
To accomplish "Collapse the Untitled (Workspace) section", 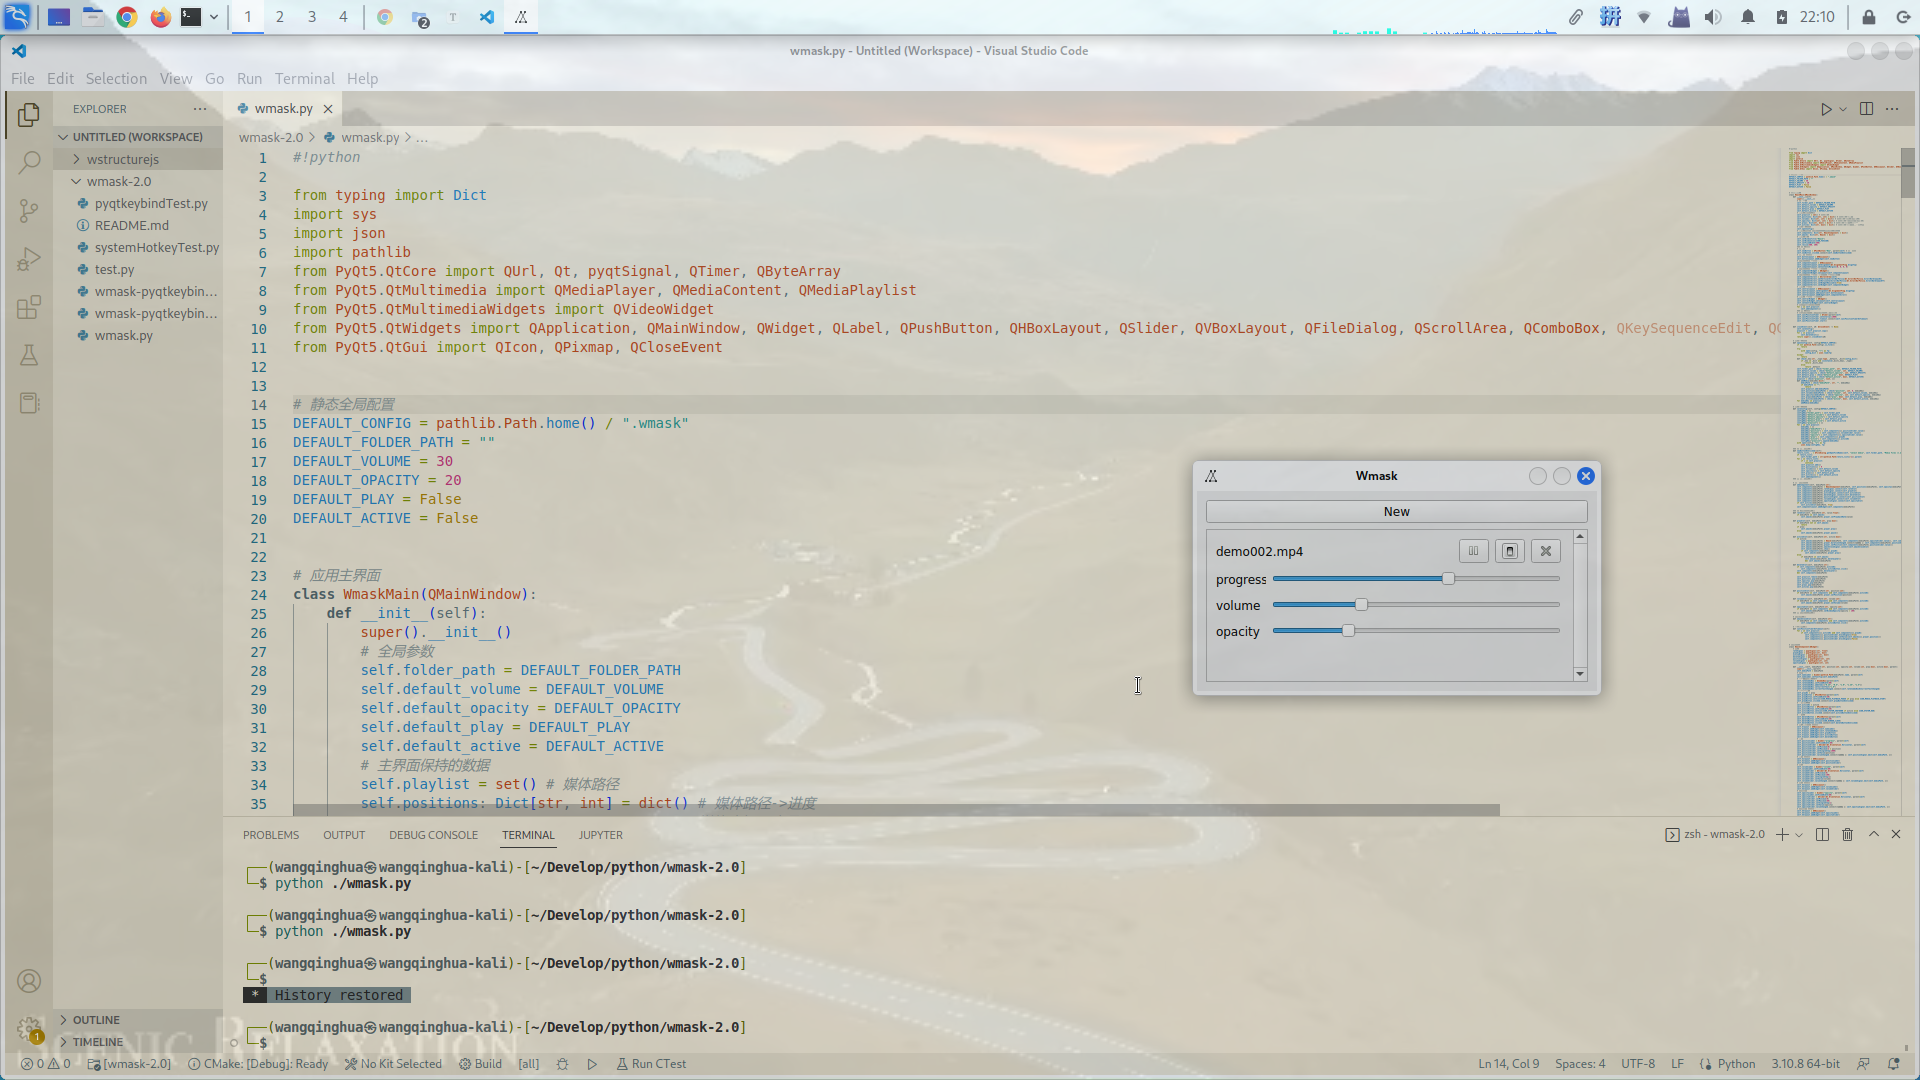I will click(x=138, y=137).
